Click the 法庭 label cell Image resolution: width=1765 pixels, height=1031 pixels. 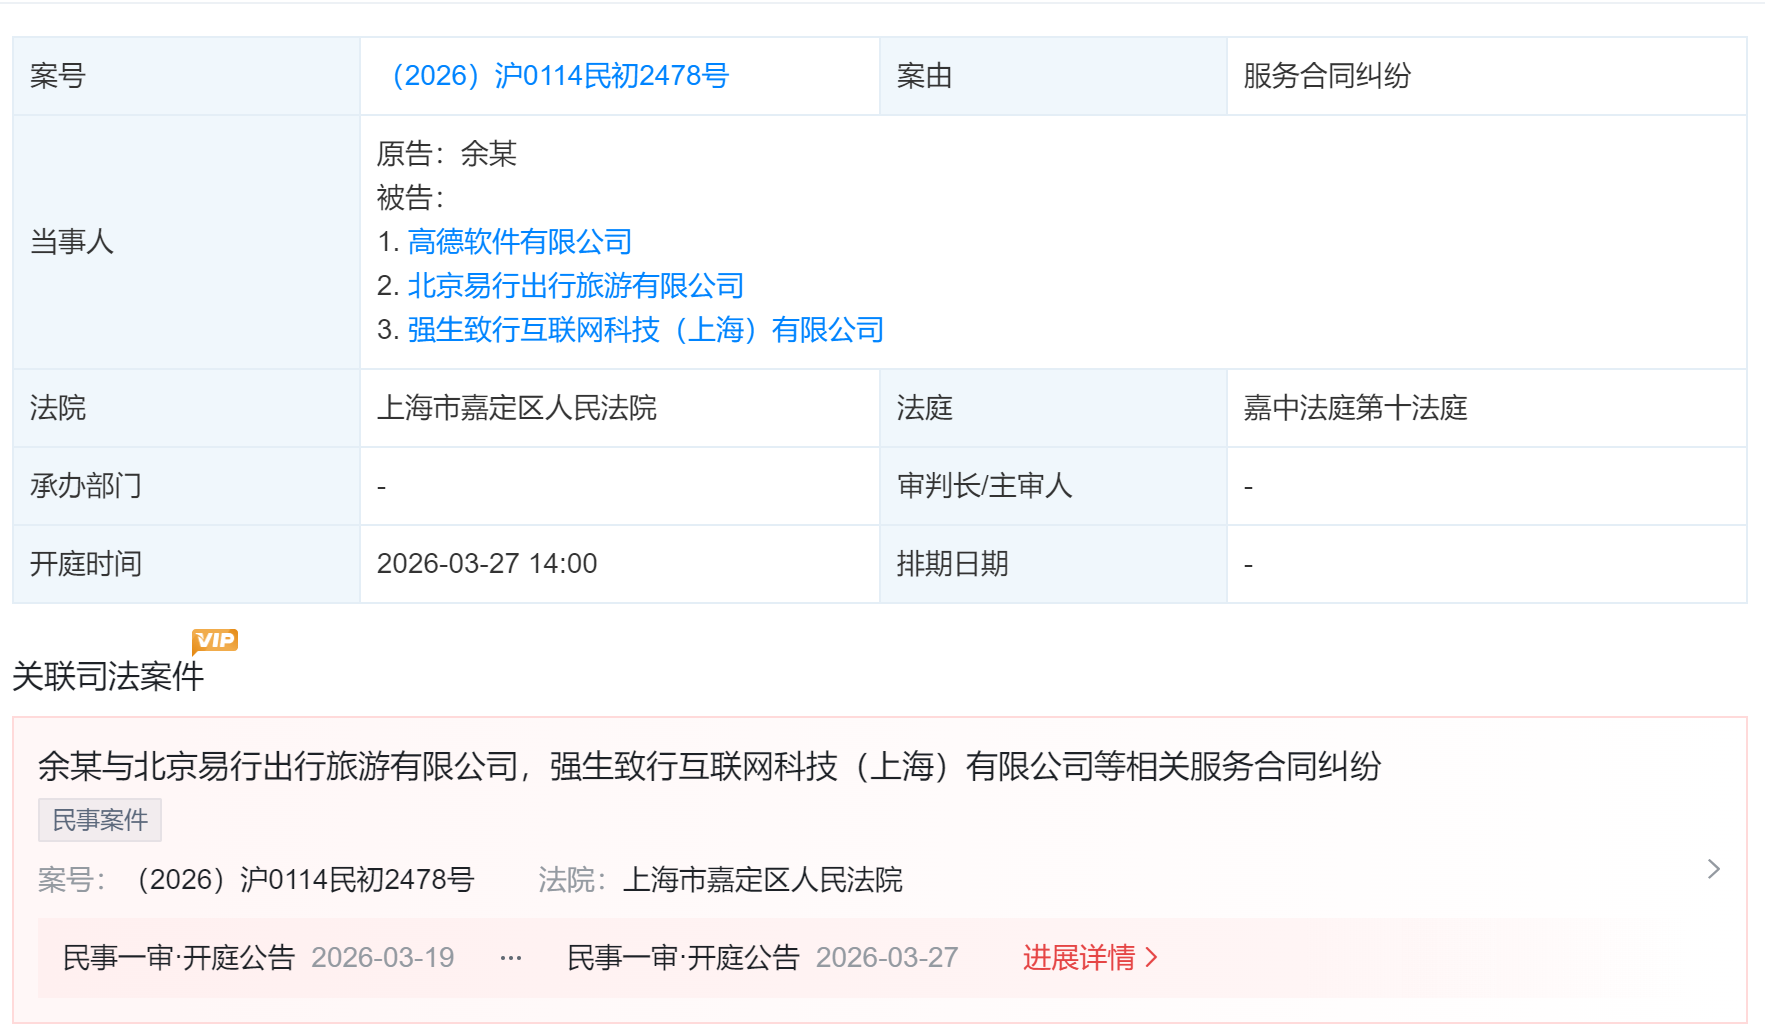1053,408
